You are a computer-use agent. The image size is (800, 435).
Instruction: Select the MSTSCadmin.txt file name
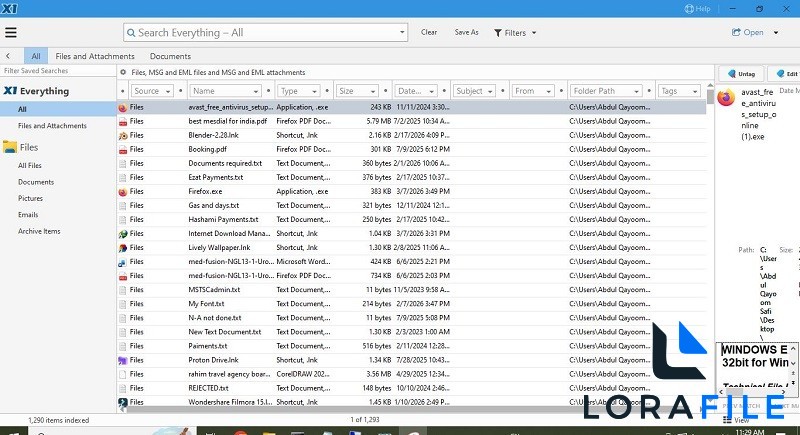click(x=214, y=290)
